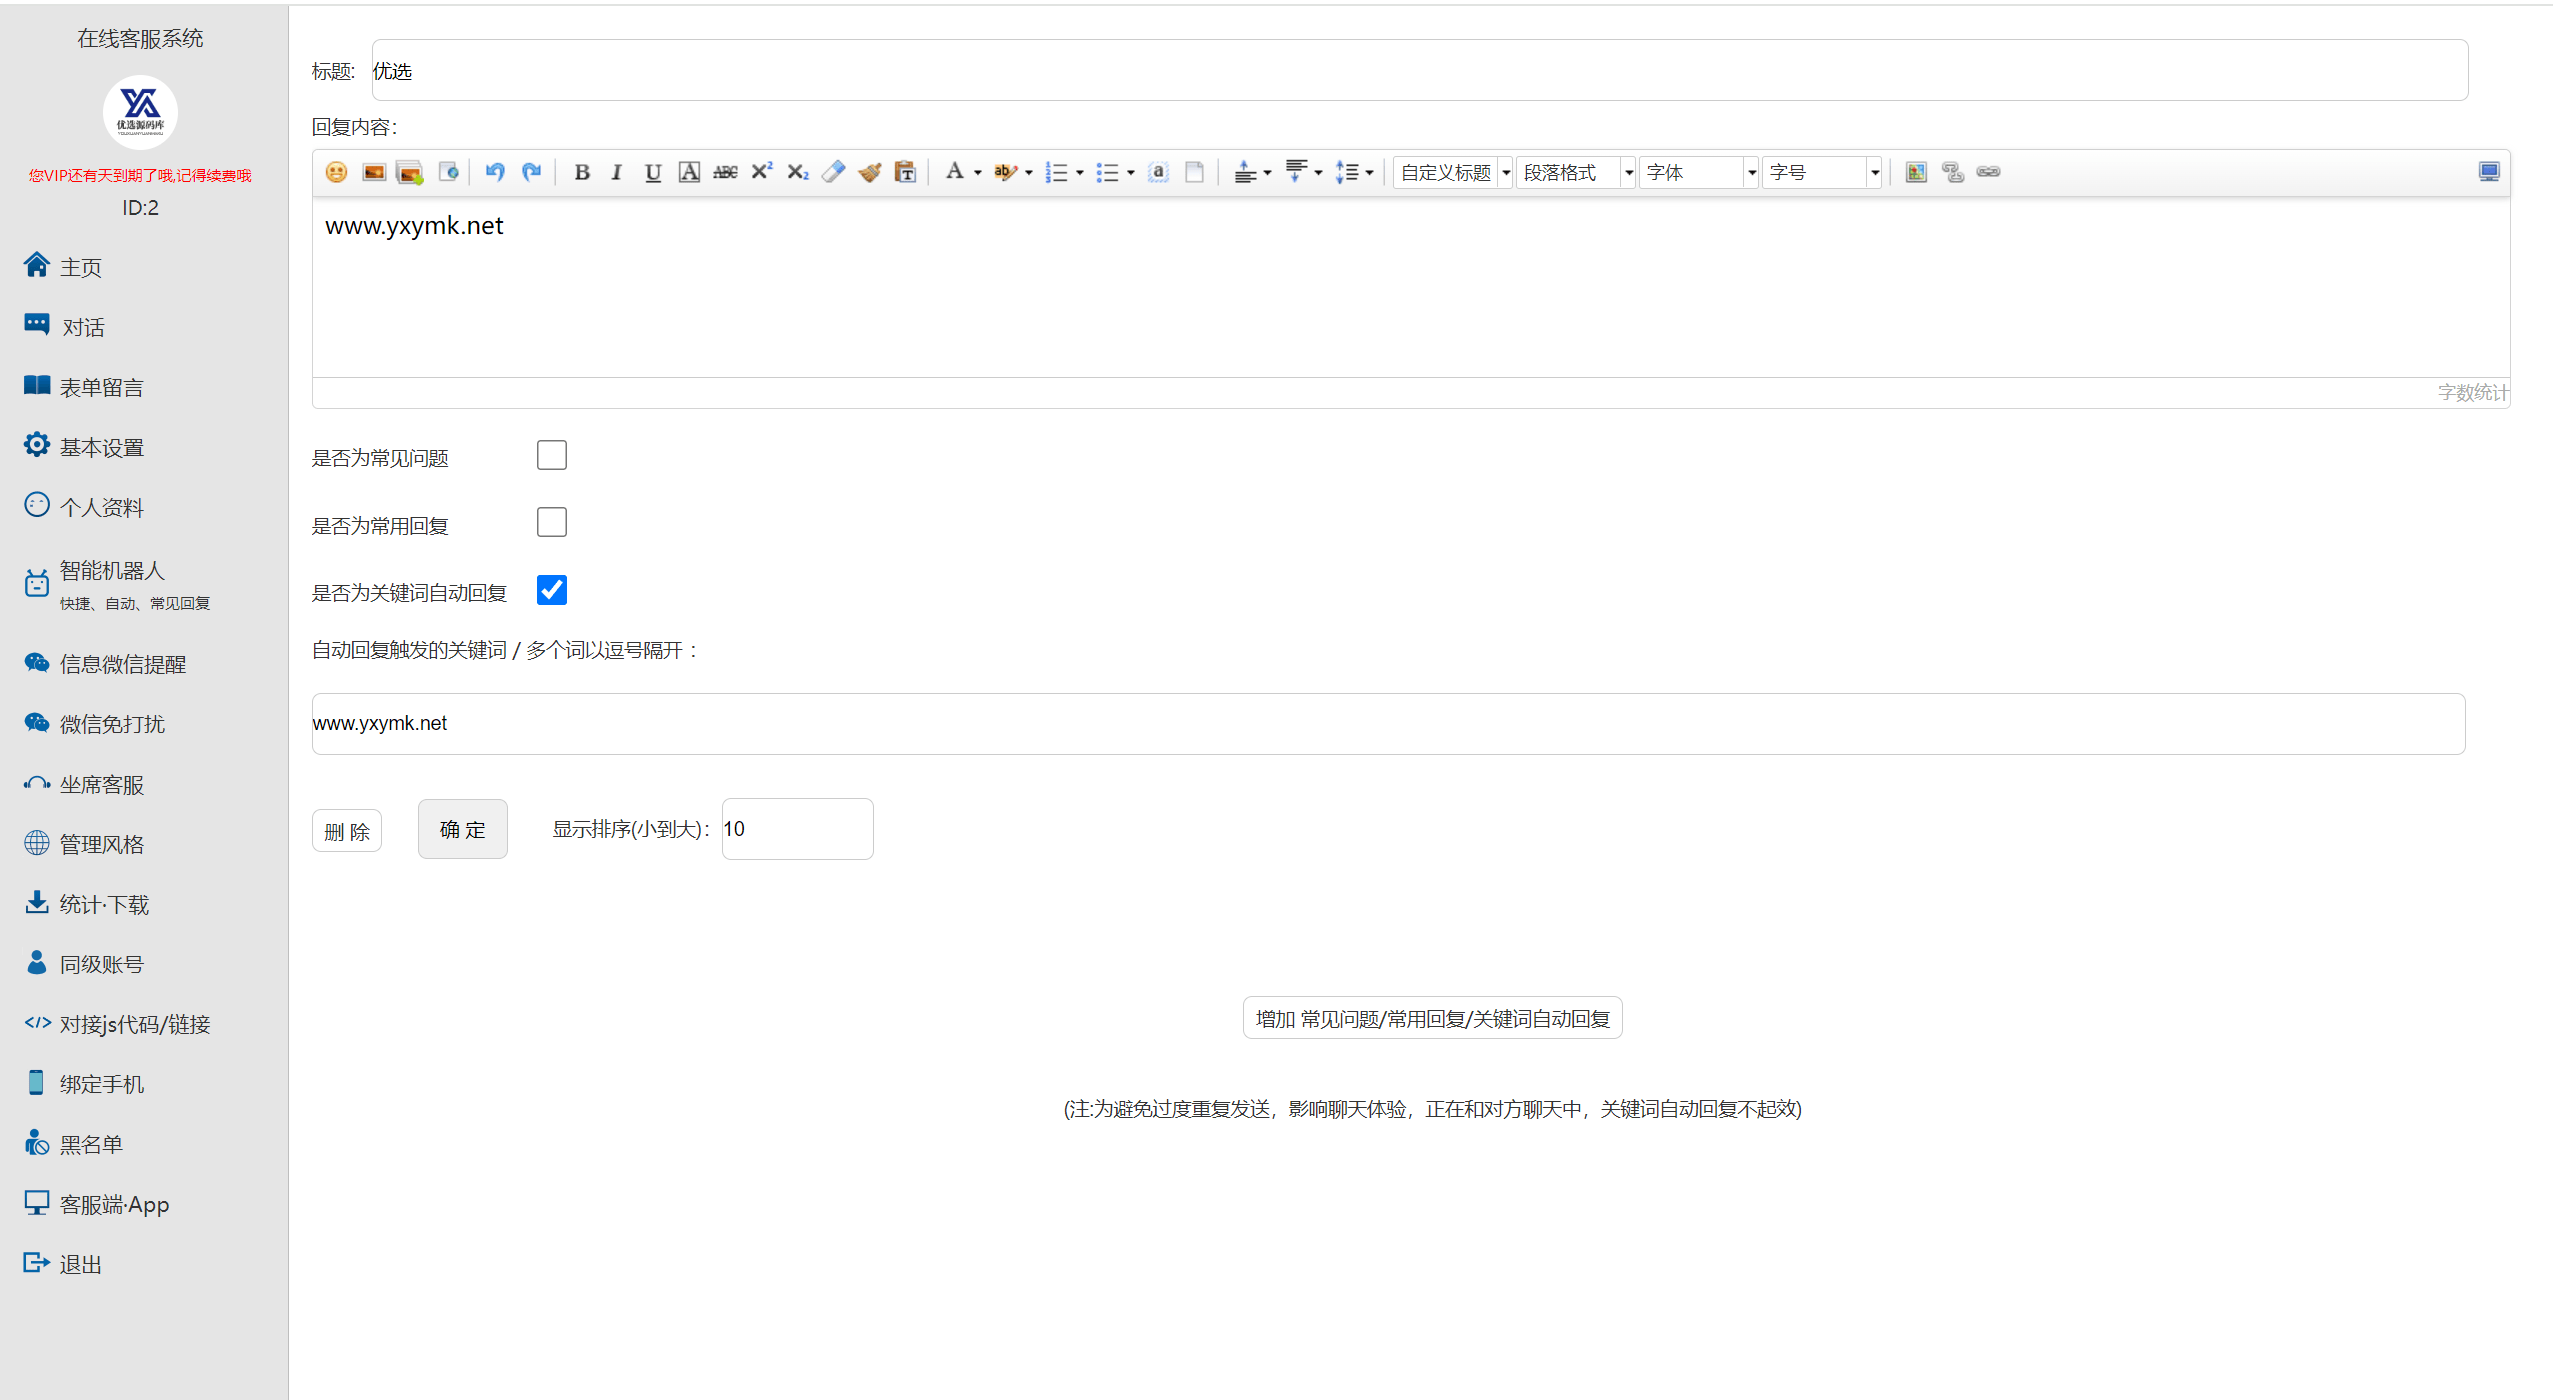Click the 增加 常见问题/常用回复/关键词自动回复 button
2553x1400 pixels.
[x=1433, y=1018]
